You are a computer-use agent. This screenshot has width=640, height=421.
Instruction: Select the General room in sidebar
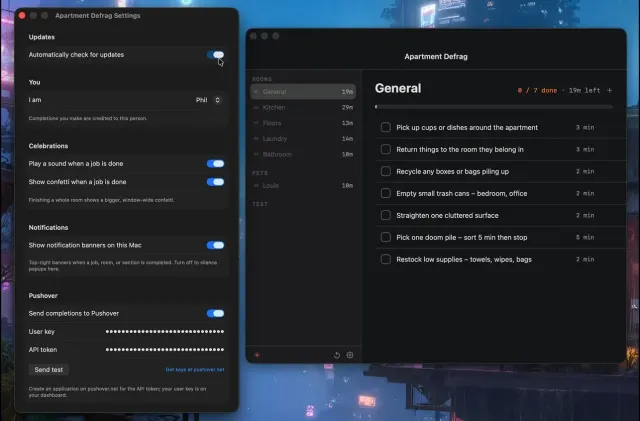(303, 91)
